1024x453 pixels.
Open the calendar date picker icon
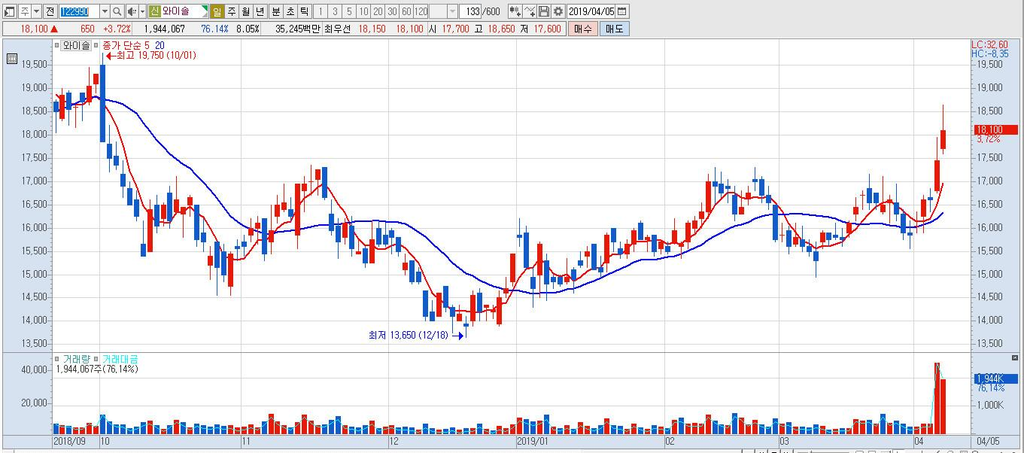point(622,12)
